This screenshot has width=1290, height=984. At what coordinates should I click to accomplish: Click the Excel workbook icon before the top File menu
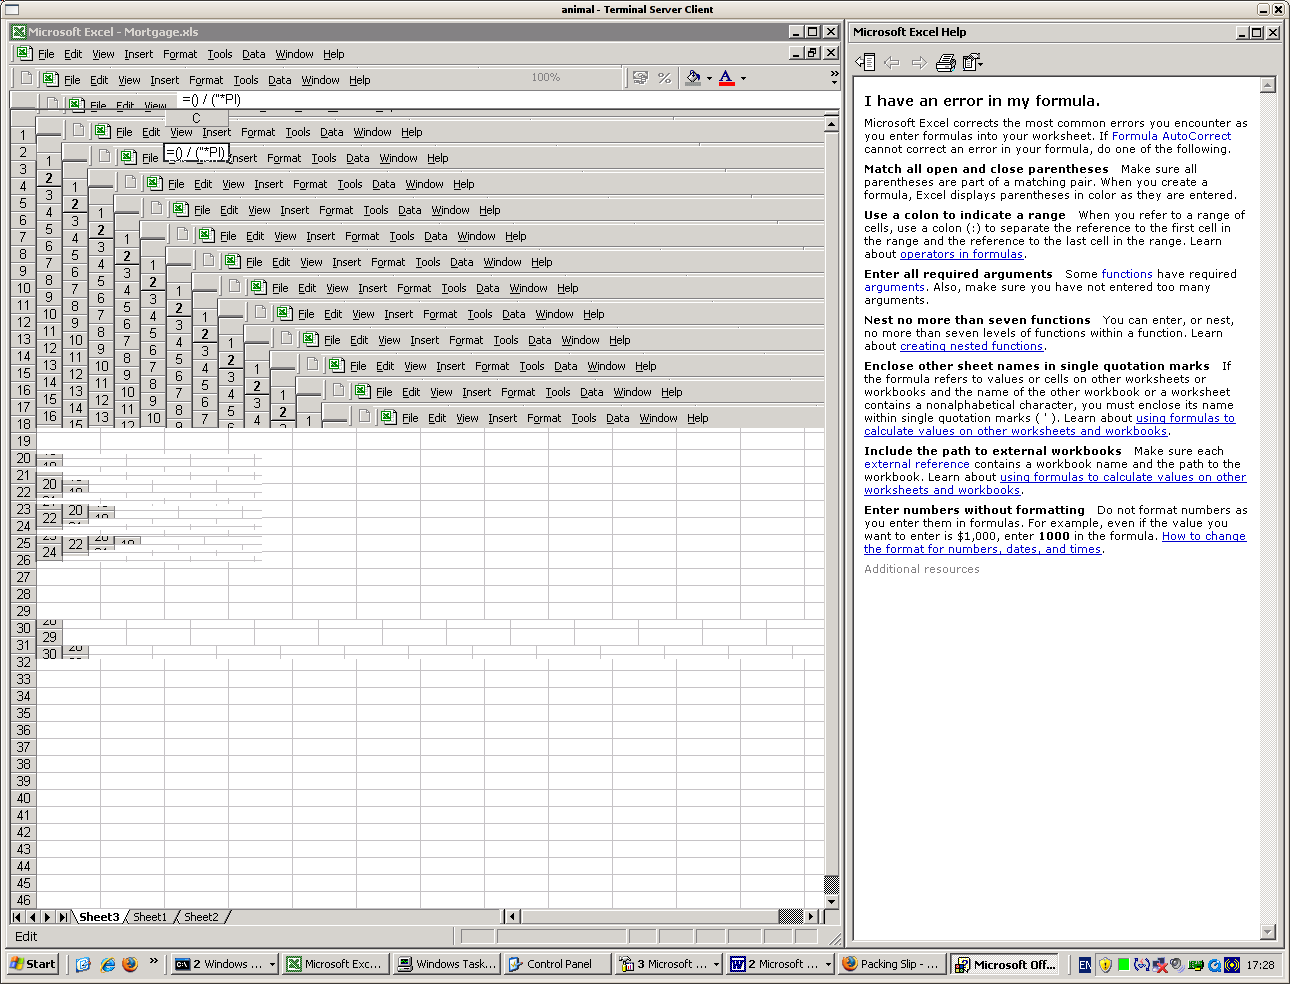[24, 54]
